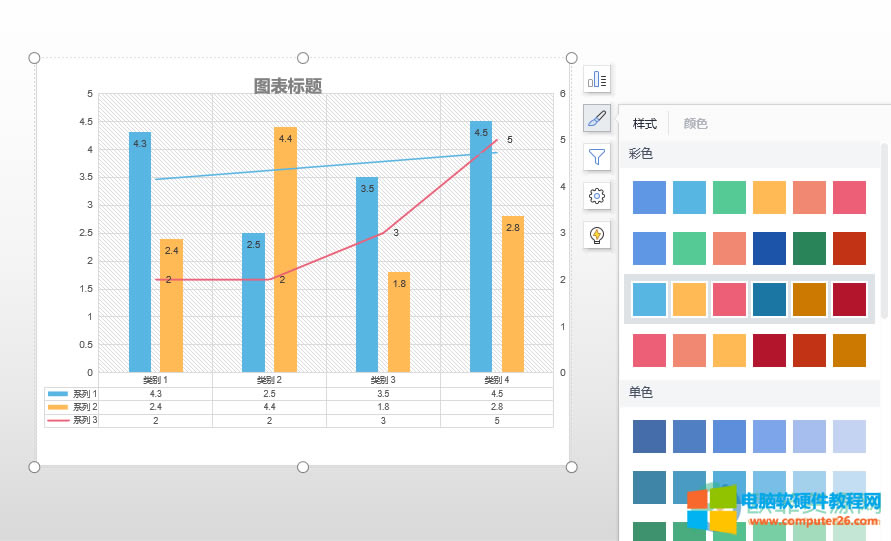891x541 pixels.
Task: Open the chart elements button
Action: [597, 79]
